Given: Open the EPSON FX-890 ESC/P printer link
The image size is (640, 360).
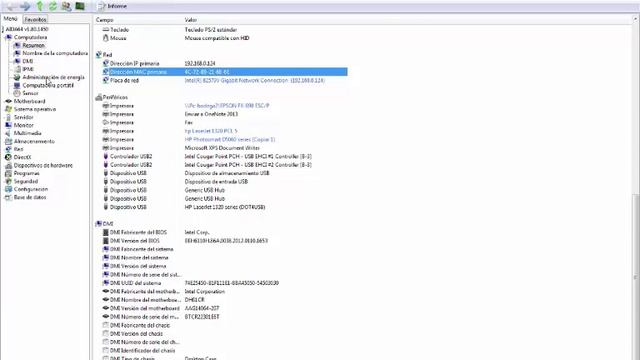Looking at the screenshot, I should (227, 106).
